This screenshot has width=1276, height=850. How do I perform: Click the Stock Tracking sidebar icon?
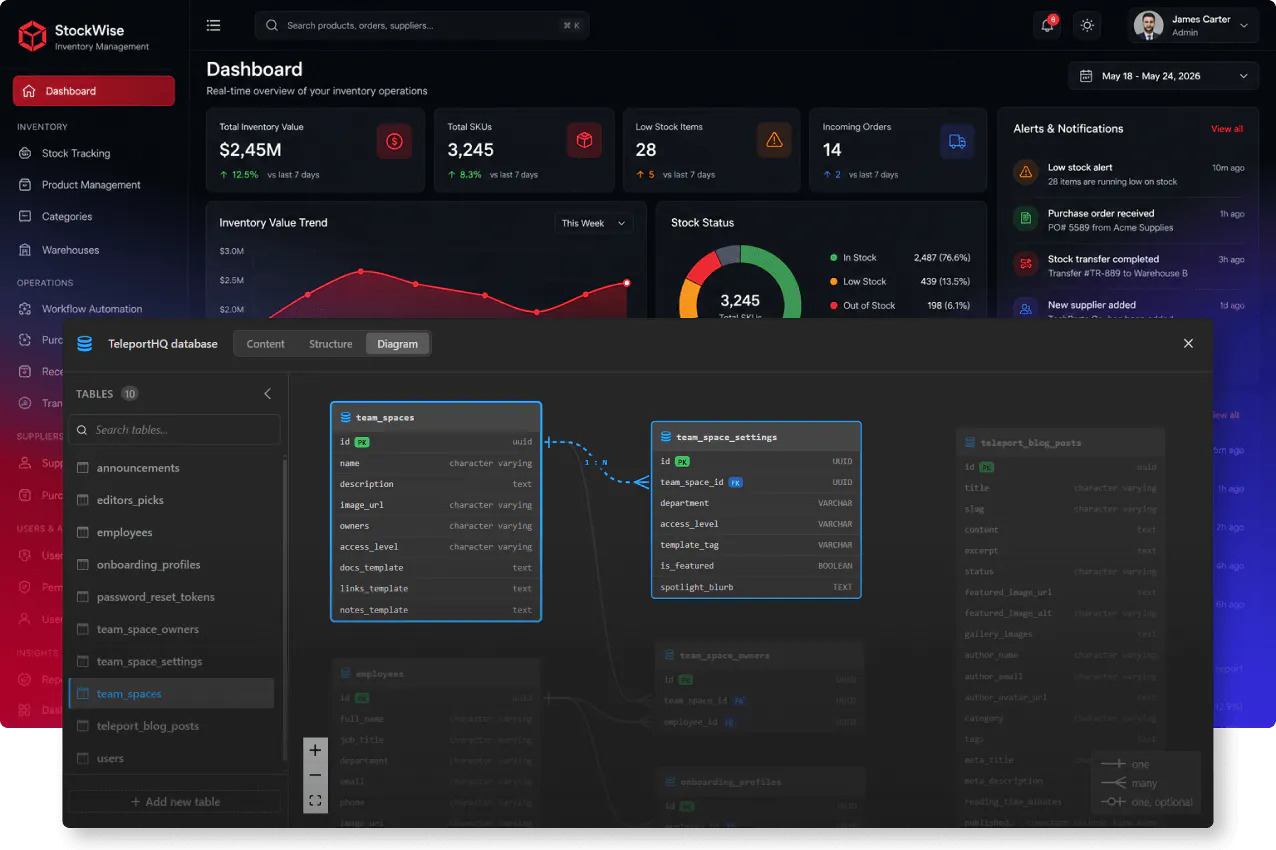pyautogui.click(x=25, y=153)
